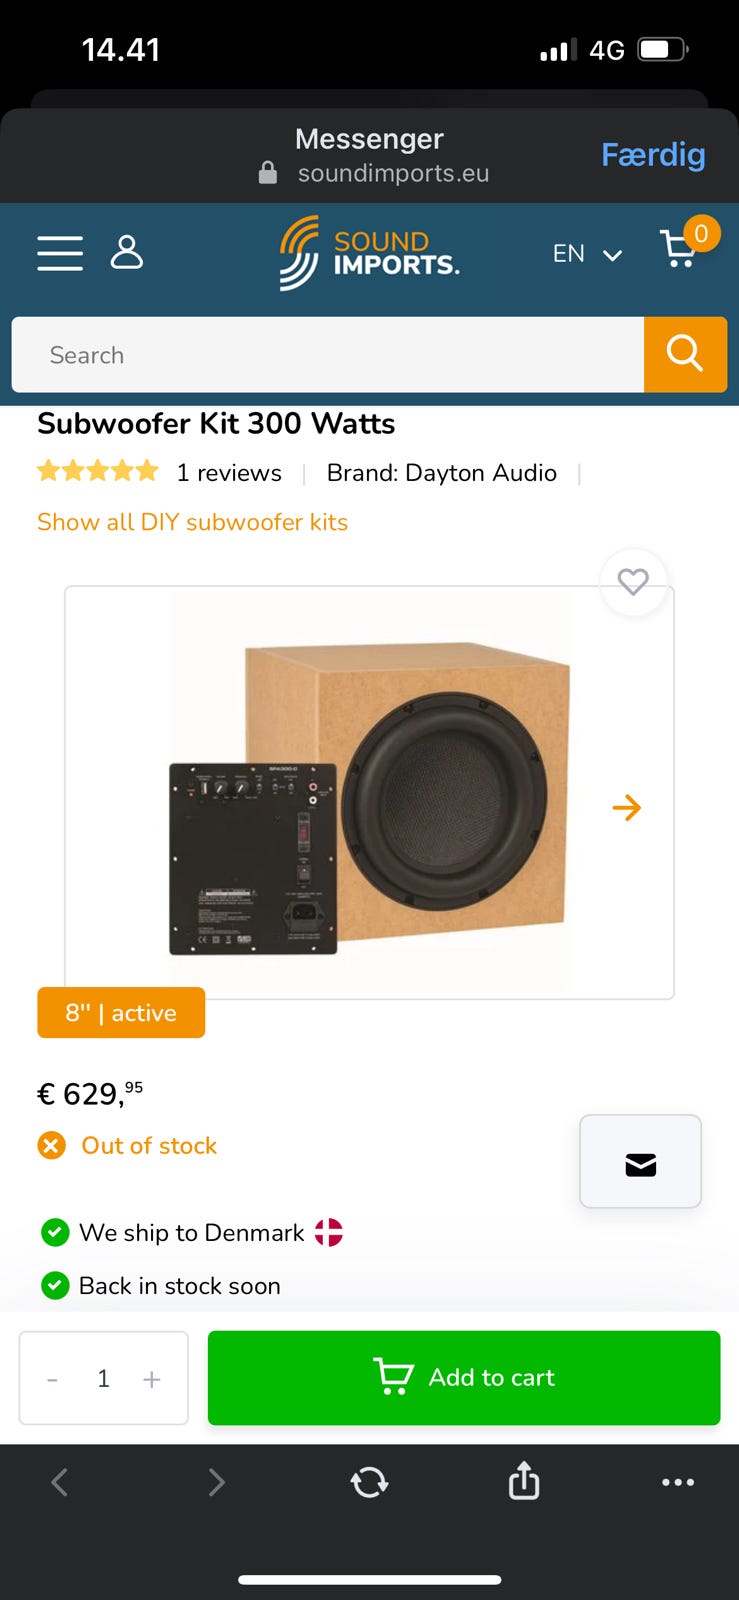Open the 1 reviews link
The width and height of the screenshot is (739, 1600).
click(229, 473)
